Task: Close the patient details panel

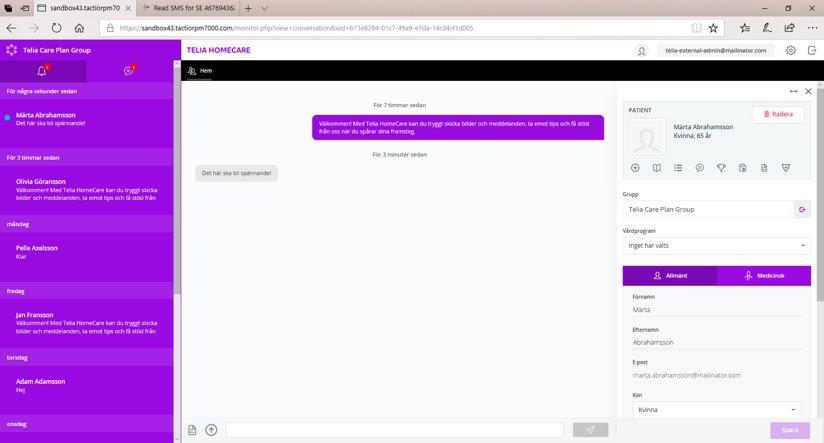Action: point(808,91)
